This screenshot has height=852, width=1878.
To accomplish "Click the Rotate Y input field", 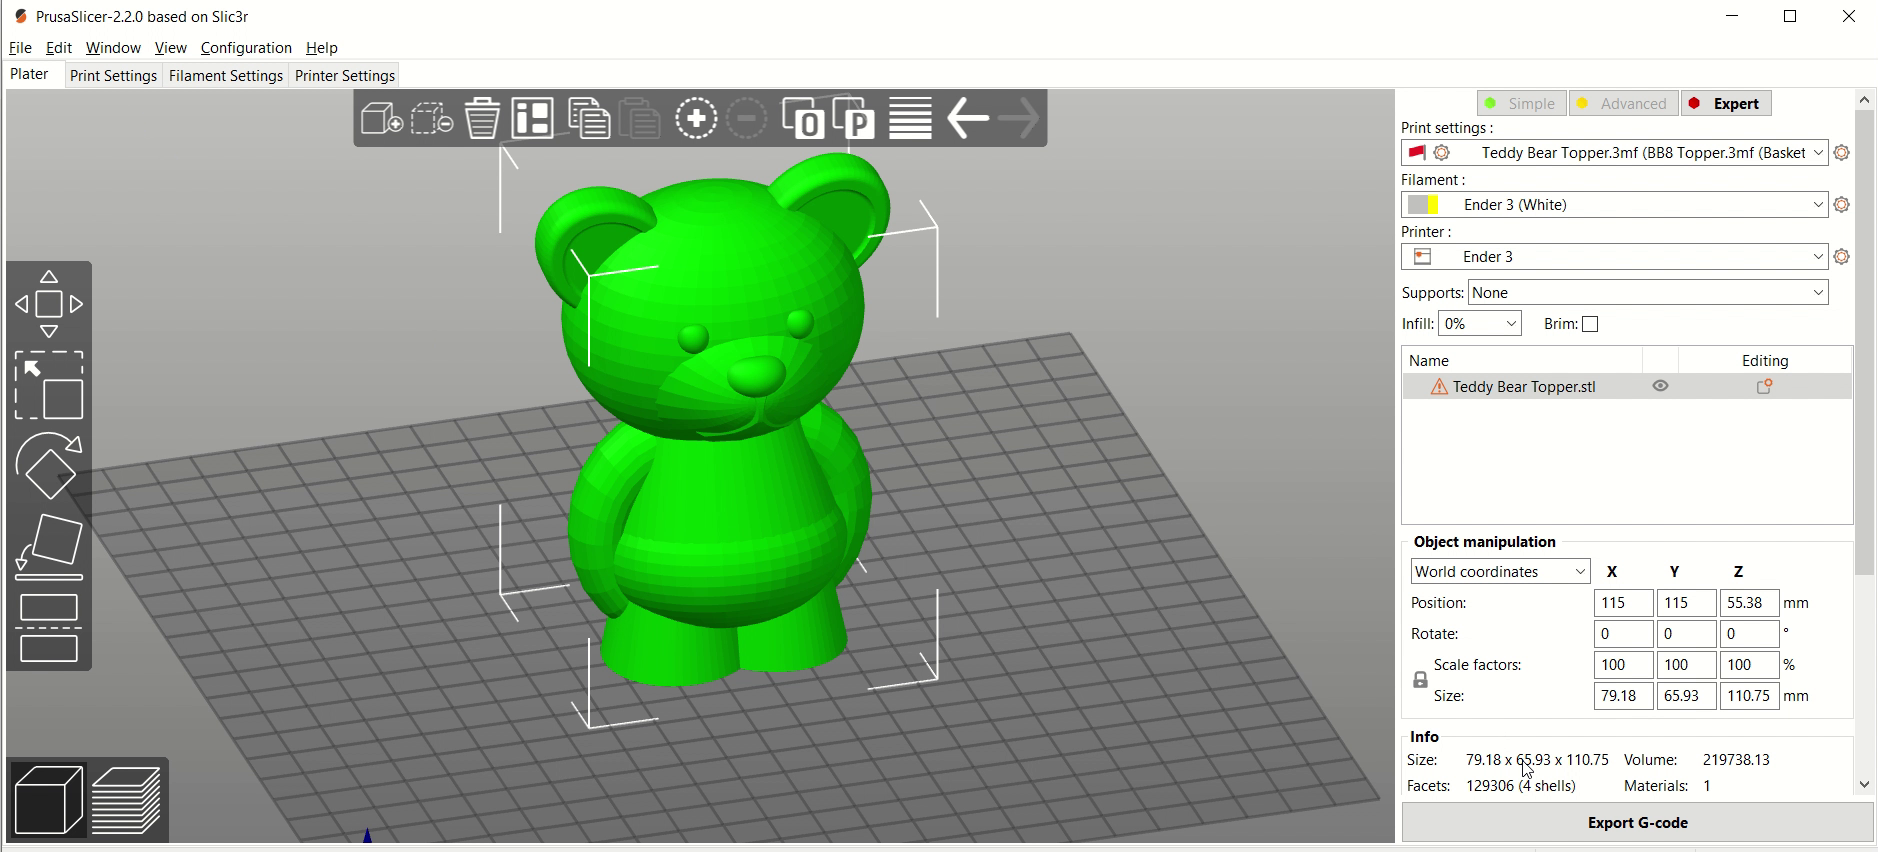I will point(1686,634).
